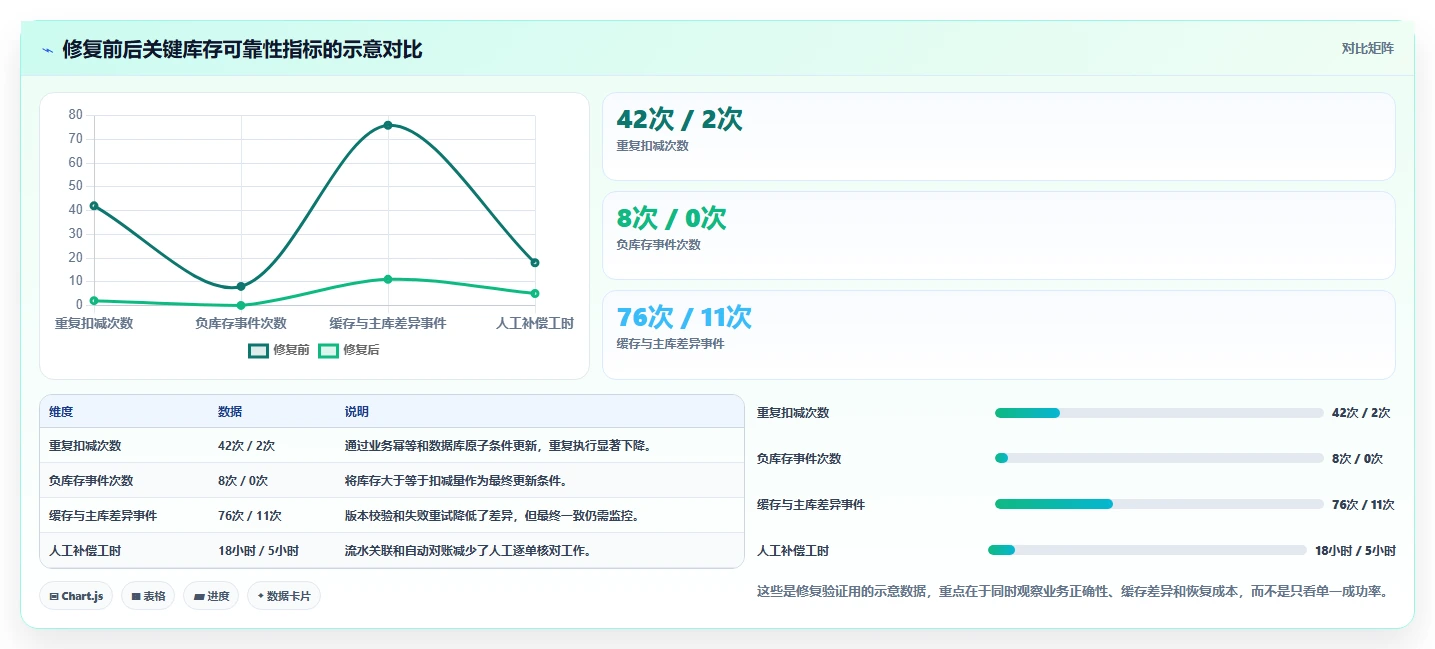Click the 修复后 legend color box

[328, 350]
